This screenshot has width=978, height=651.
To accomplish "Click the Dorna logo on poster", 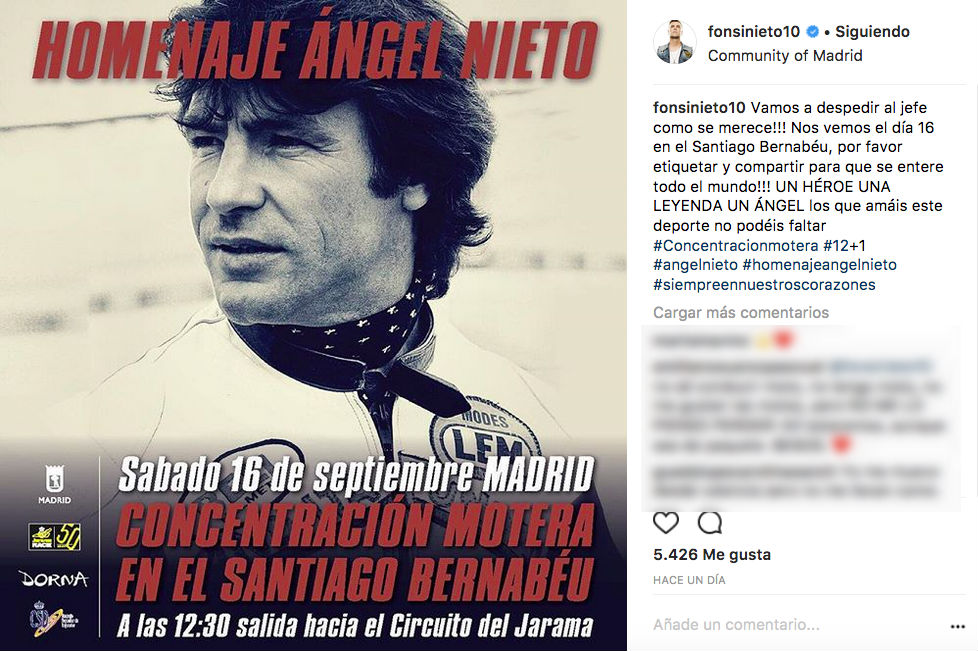I will click(54, 579).
